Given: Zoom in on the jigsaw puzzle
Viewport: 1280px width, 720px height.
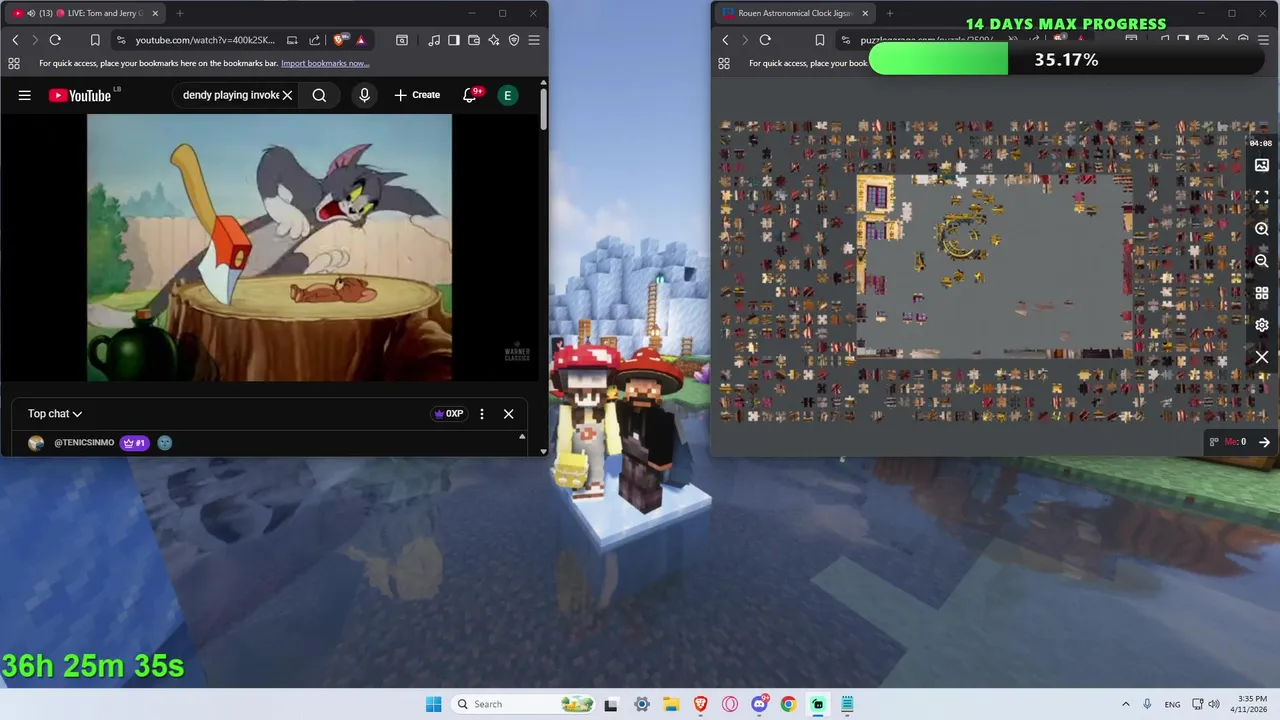Looking at the screenshot, I should [1262, 229].
